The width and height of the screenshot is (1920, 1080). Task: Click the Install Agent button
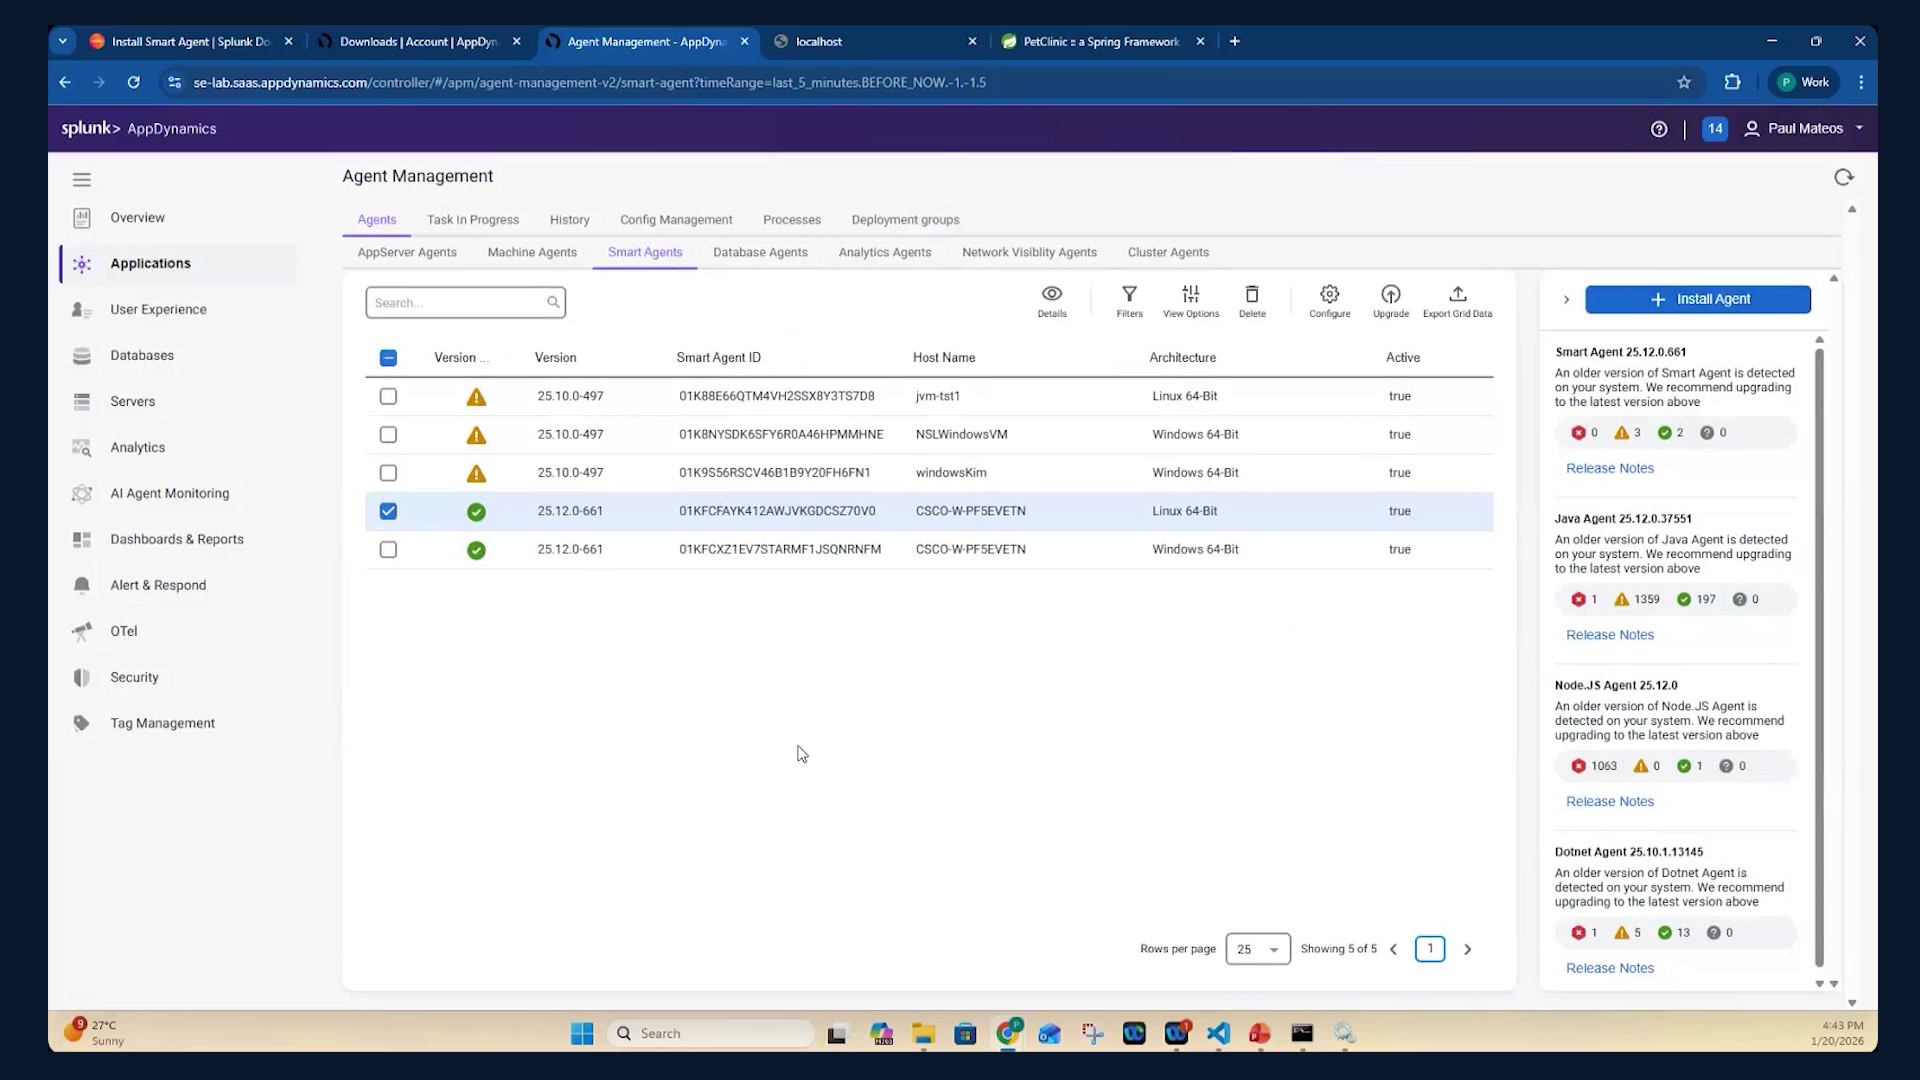pos(1697,299)
